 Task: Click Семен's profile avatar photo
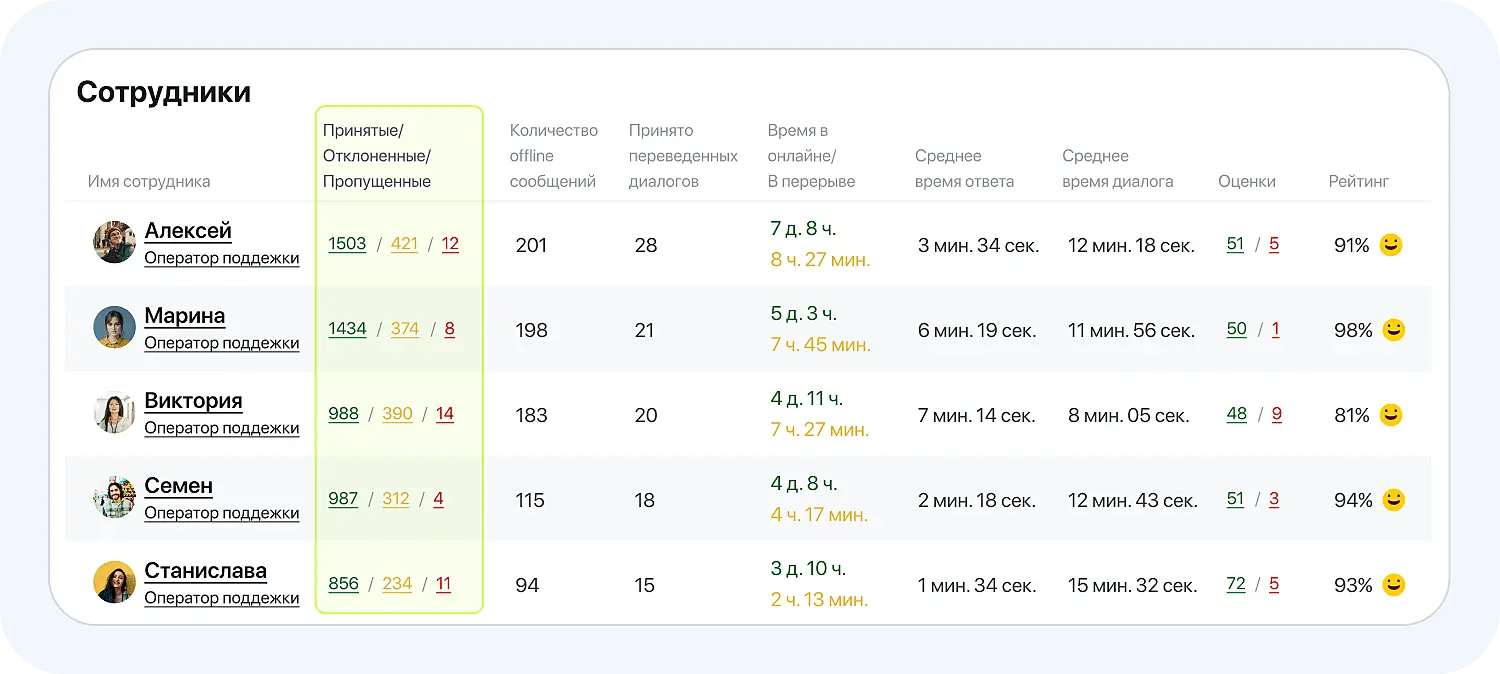click(114, 497)
